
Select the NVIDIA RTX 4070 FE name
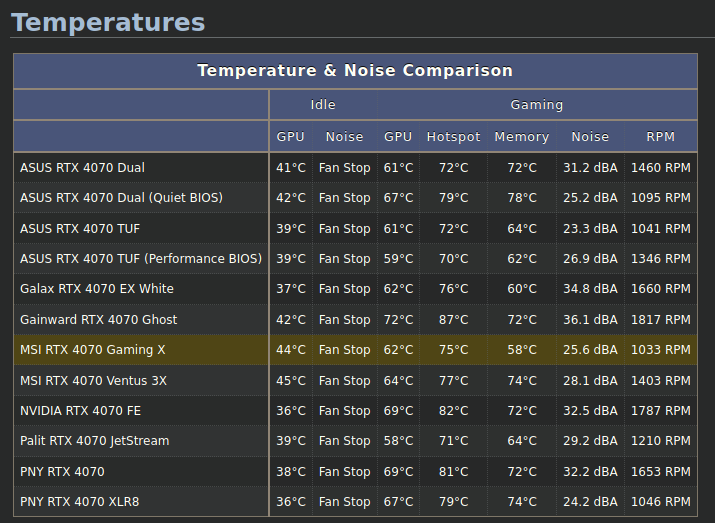coord(80,411)
